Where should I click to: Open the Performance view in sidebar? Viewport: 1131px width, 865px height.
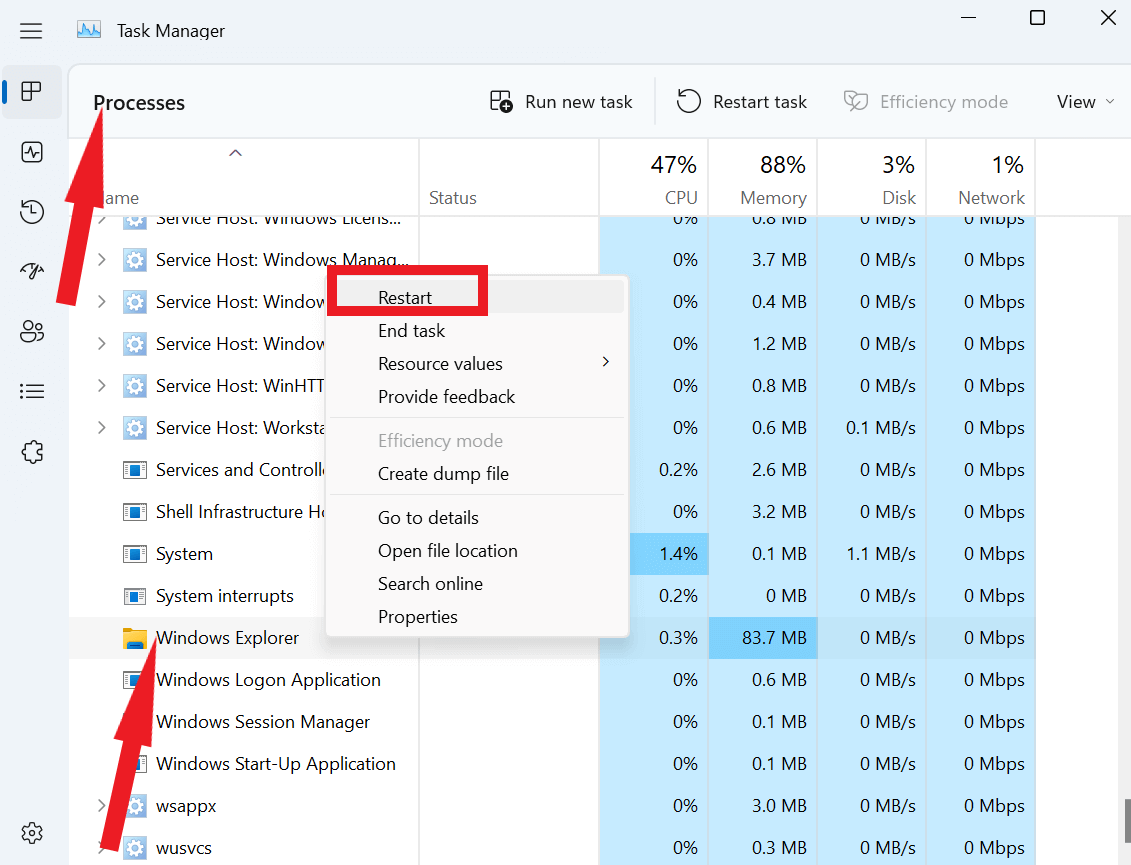coord(31,152)
